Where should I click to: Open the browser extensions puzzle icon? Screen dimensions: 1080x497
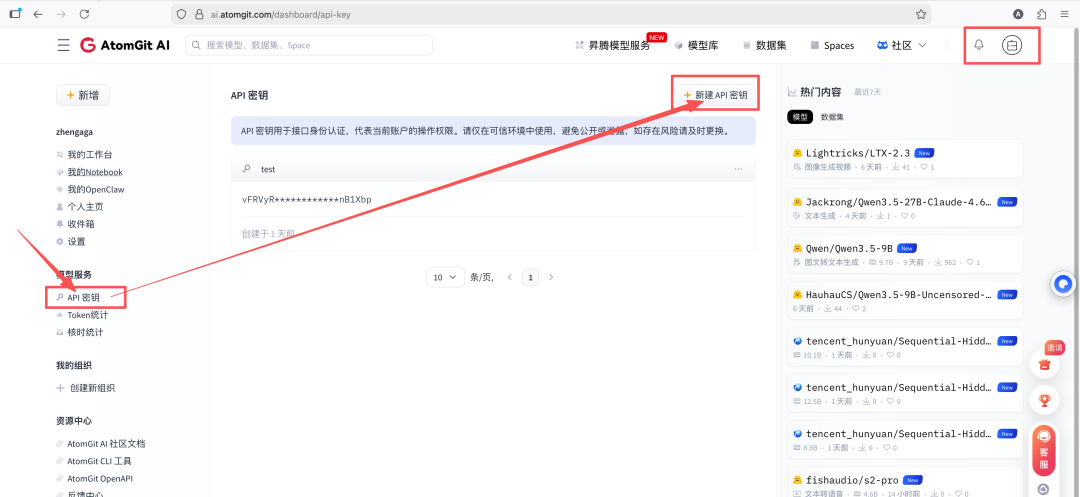tap(1041, 14)
